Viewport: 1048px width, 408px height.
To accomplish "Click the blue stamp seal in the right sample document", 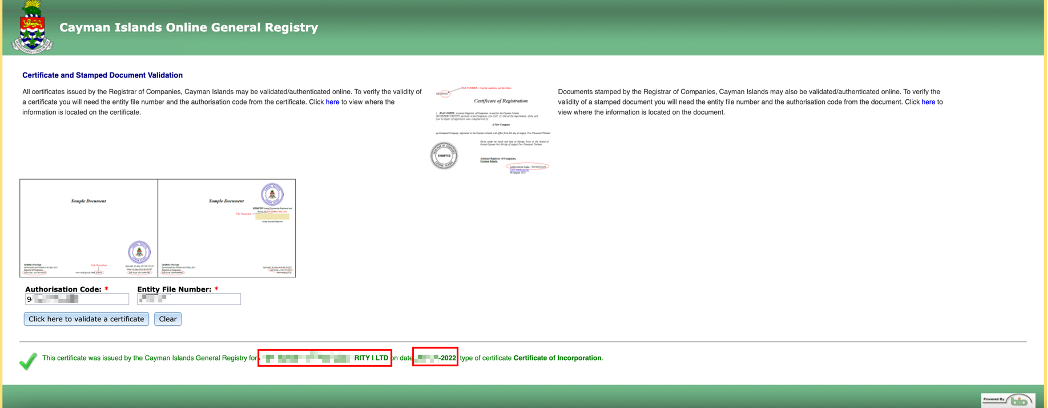I will 269,194.
